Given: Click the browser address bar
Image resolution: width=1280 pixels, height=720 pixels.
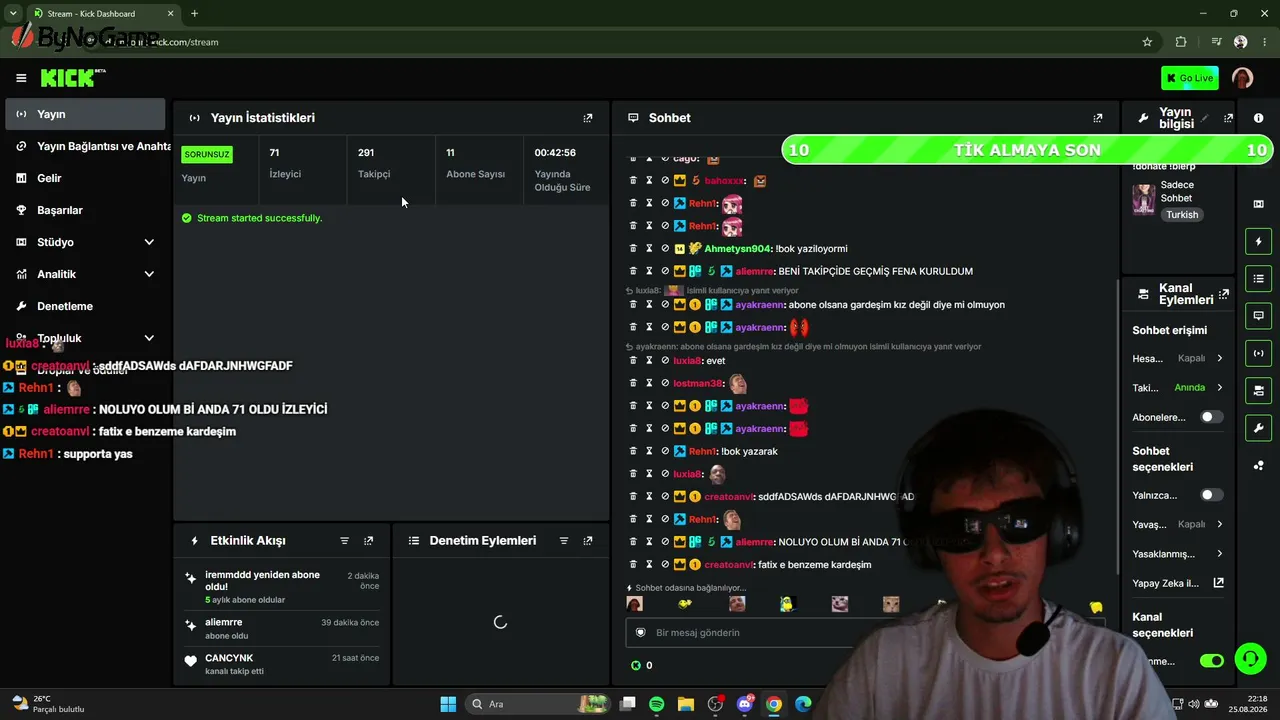Looking at the screenshot, I should pos(640,42).
